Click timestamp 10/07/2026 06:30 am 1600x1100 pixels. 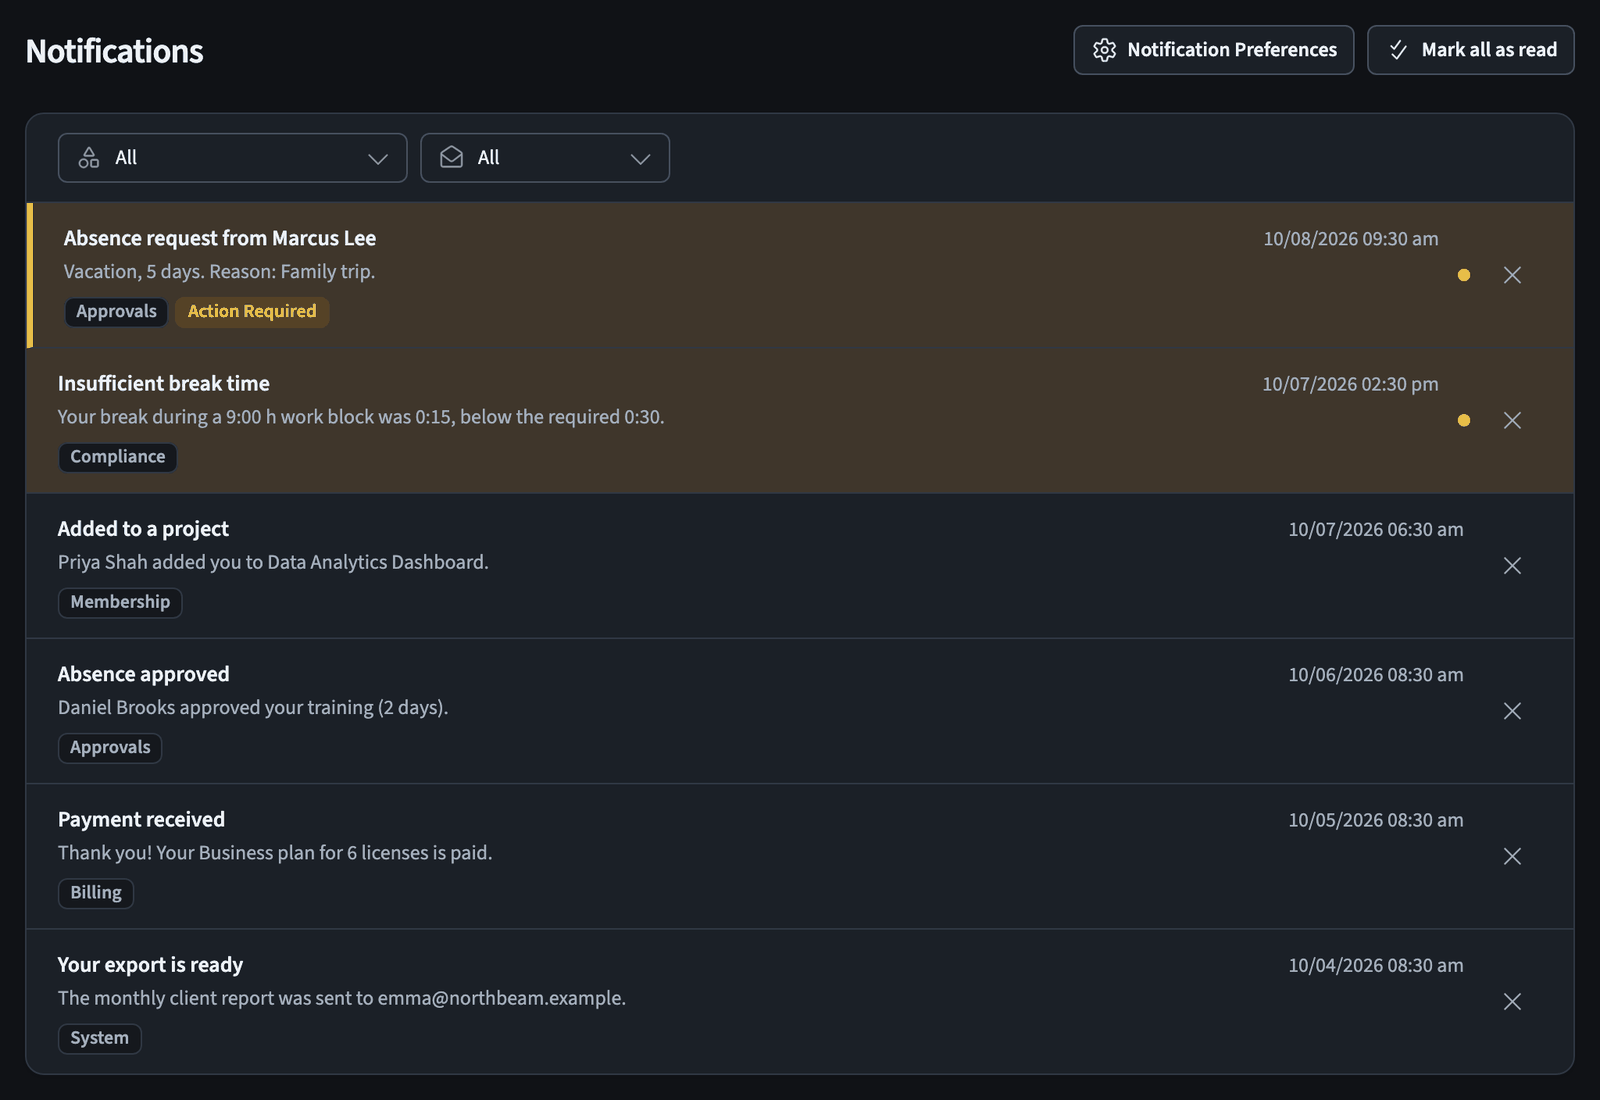(1376, 529)
